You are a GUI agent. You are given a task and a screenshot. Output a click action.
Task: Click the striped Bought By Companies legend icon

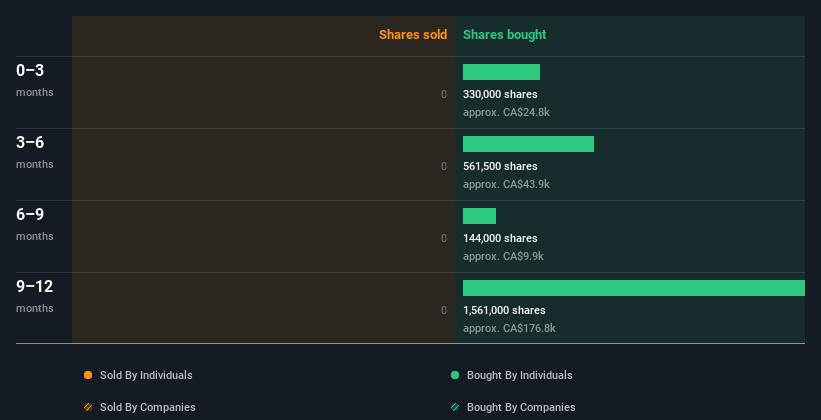click(x=455, y=407)
